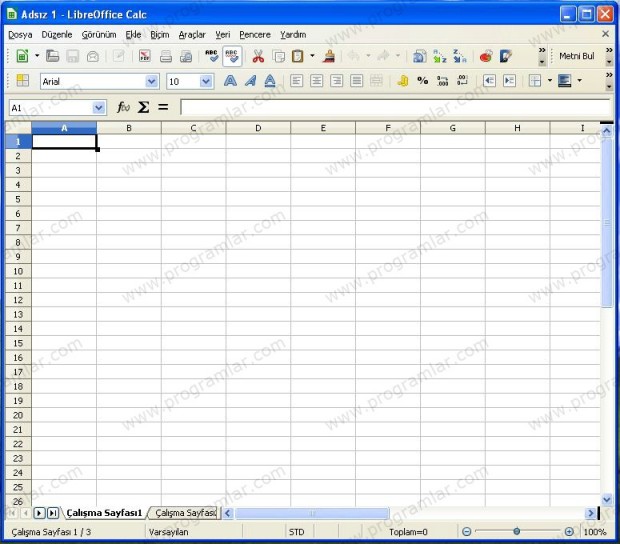Open the Görünüm menu
The width and height of the screenshot is (620, 544).
tap(99, 35)
